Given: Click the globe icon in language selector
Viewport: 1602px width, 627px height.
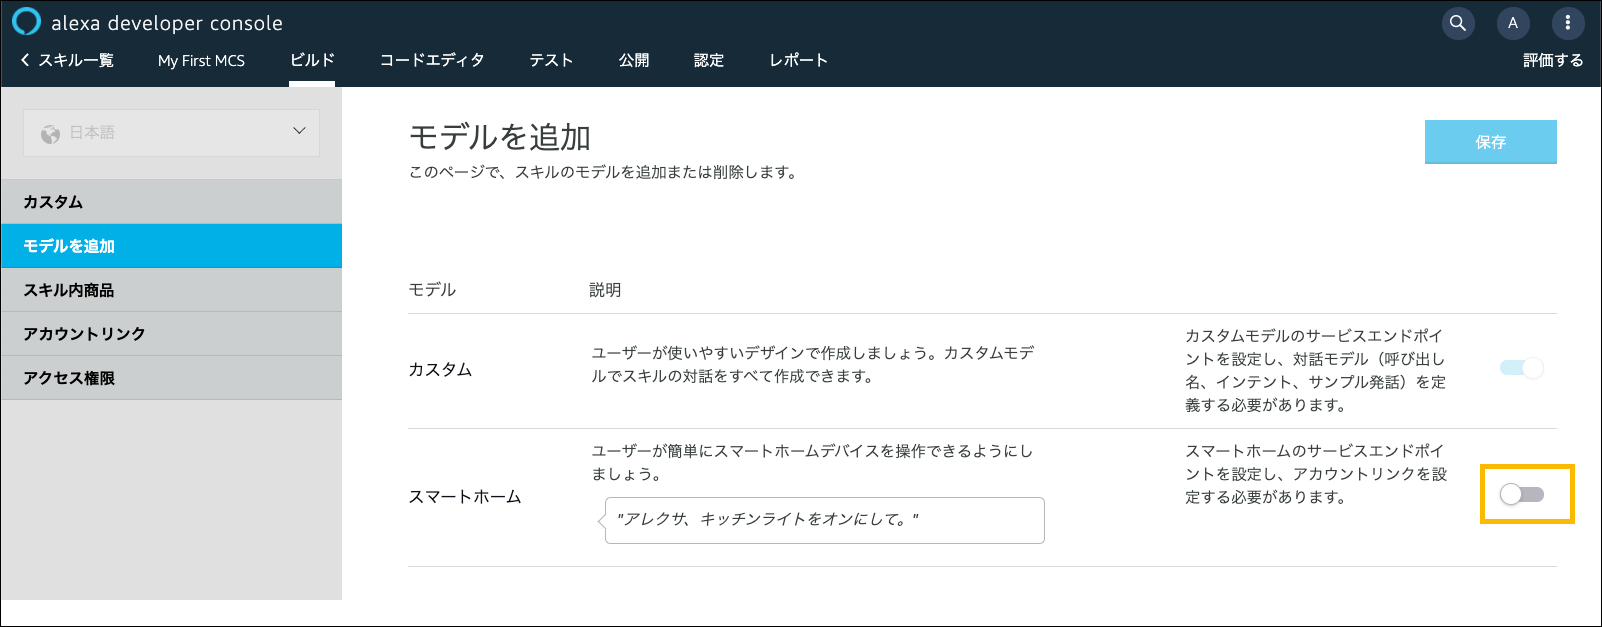Looking at the screenshot, I should [50, 134].
